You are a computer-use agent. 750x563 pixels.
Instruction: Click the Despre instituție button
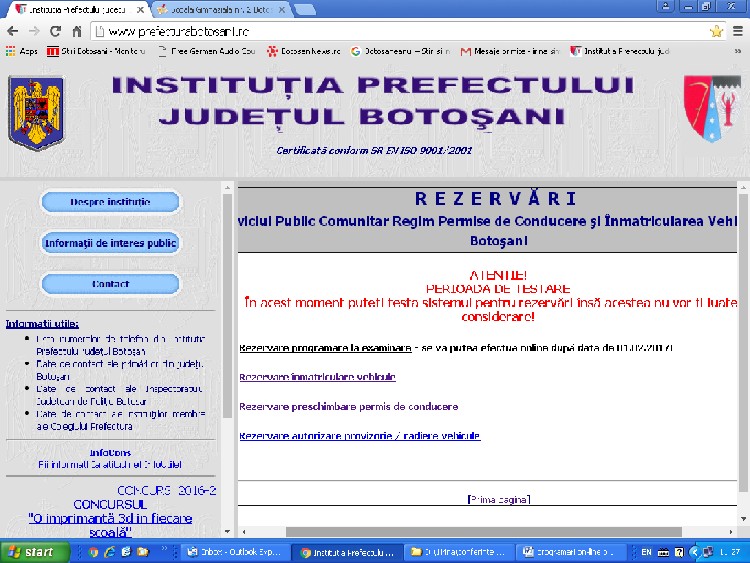[x=110, y=202]
